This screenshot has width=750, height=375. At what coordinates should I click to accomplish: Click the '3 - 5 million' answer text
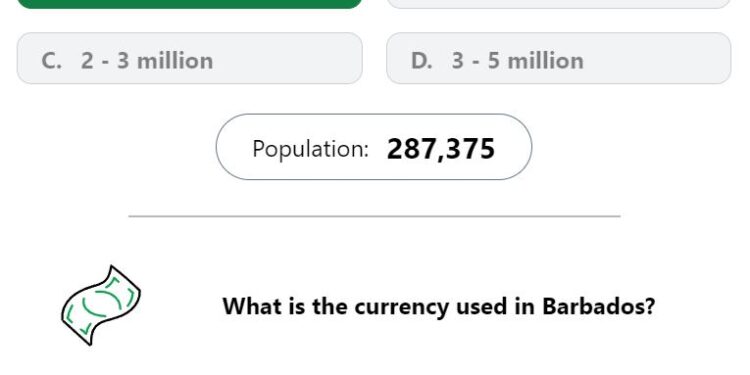[518, 61]
